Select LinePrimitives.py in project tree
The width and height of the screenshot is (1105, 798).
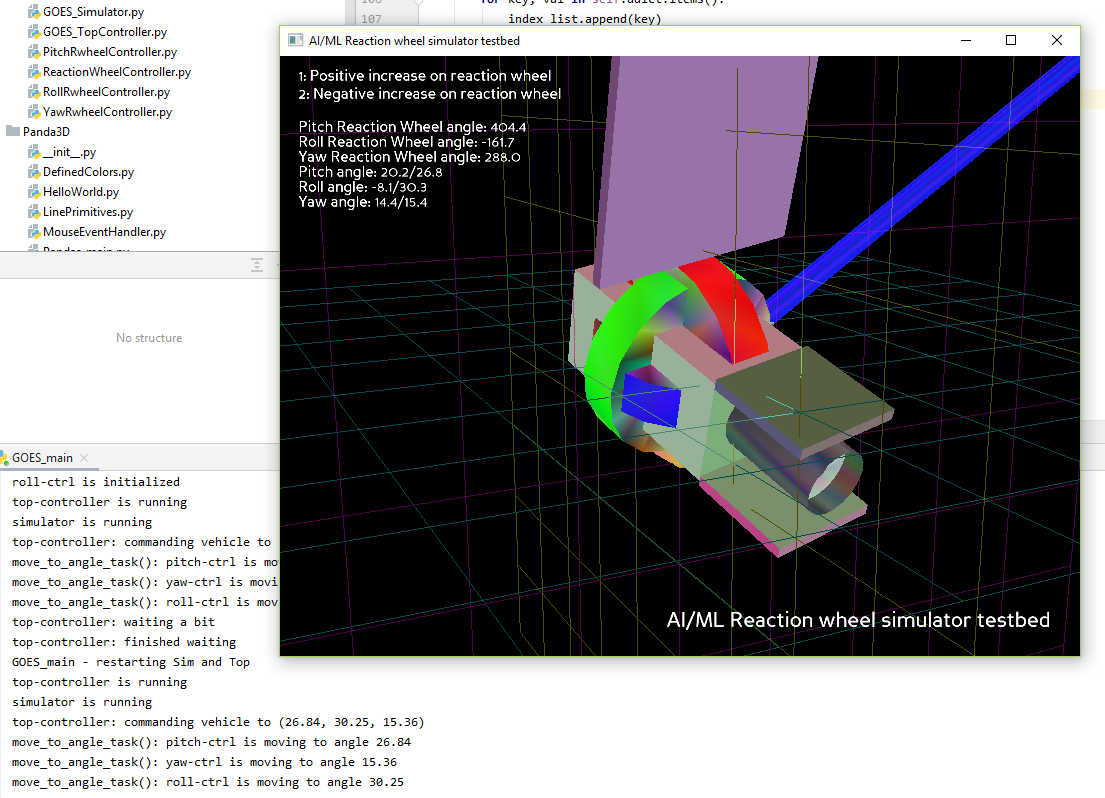(x=87, y=212)
